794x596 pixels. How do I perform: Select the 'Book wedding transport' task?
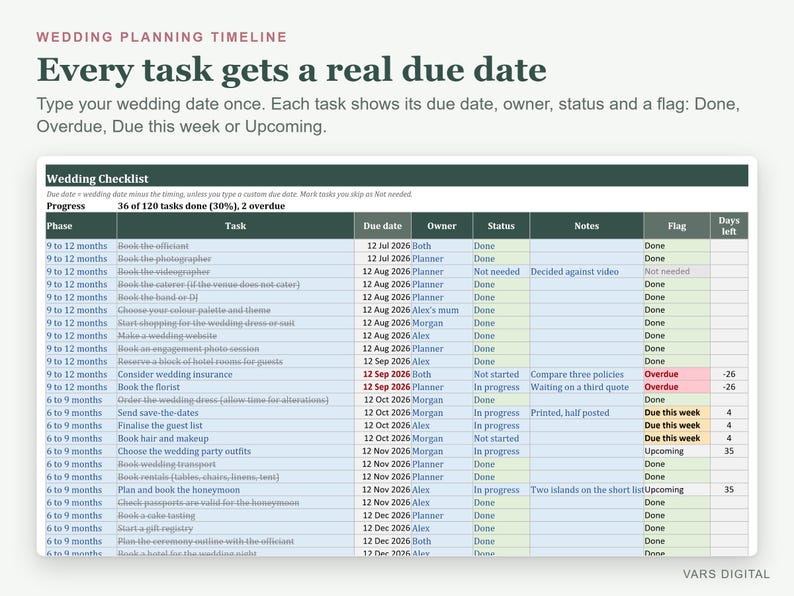235,464
